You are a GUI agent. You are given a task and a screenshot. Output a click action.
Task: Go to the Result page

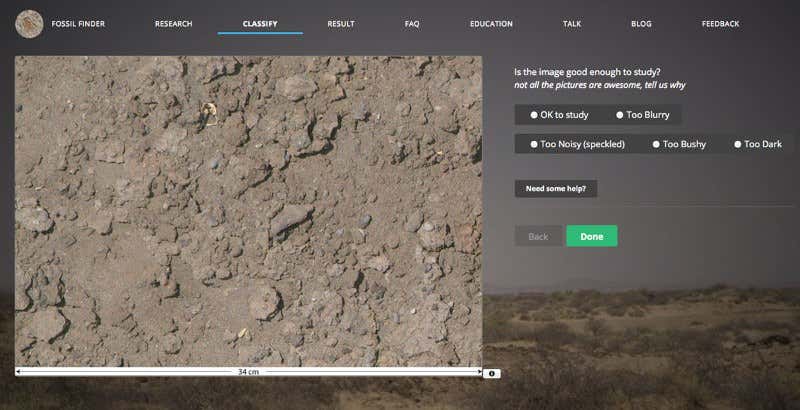pos(341,23)
